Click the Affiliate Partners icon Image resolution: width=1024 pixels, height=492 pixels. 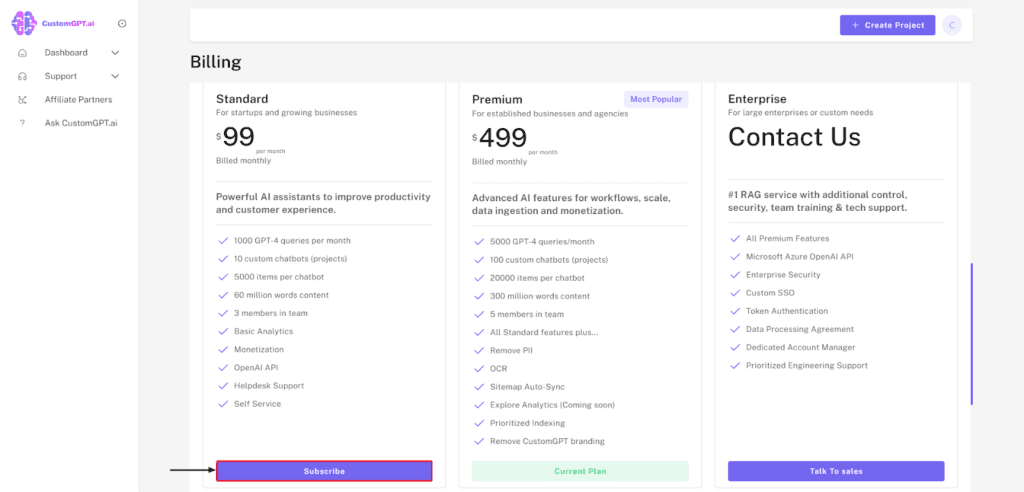(x=22, y=100)
